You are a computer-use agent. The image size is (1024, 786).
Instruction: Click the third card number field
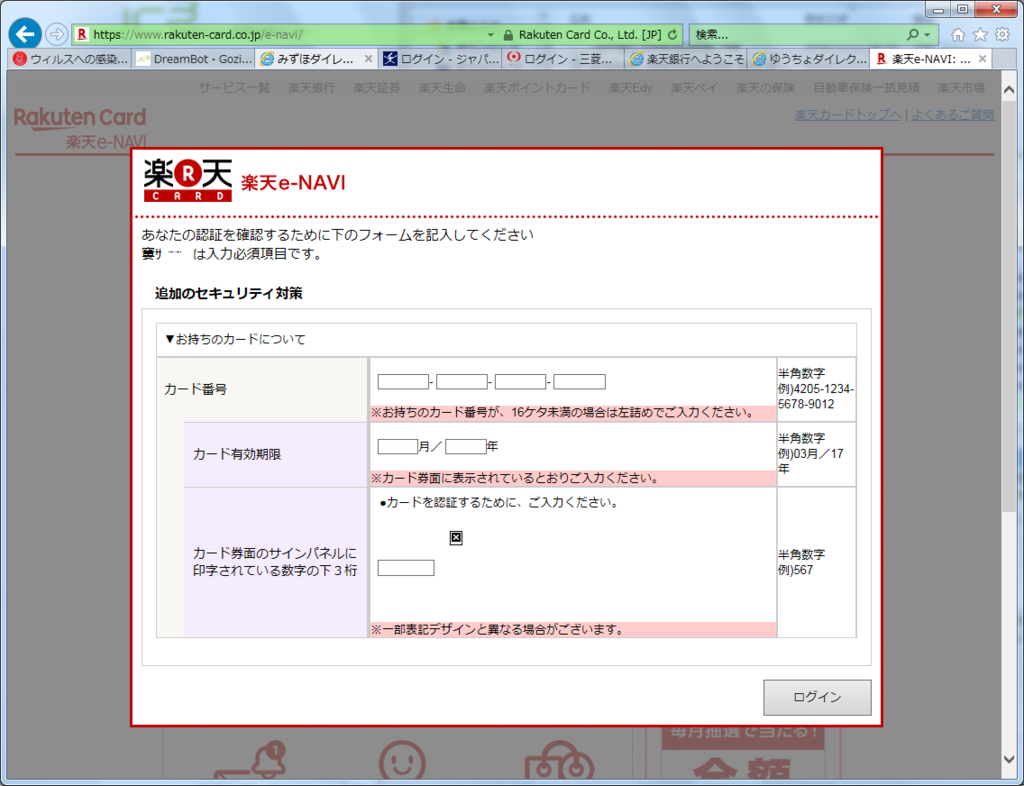[x=520, y=381]
